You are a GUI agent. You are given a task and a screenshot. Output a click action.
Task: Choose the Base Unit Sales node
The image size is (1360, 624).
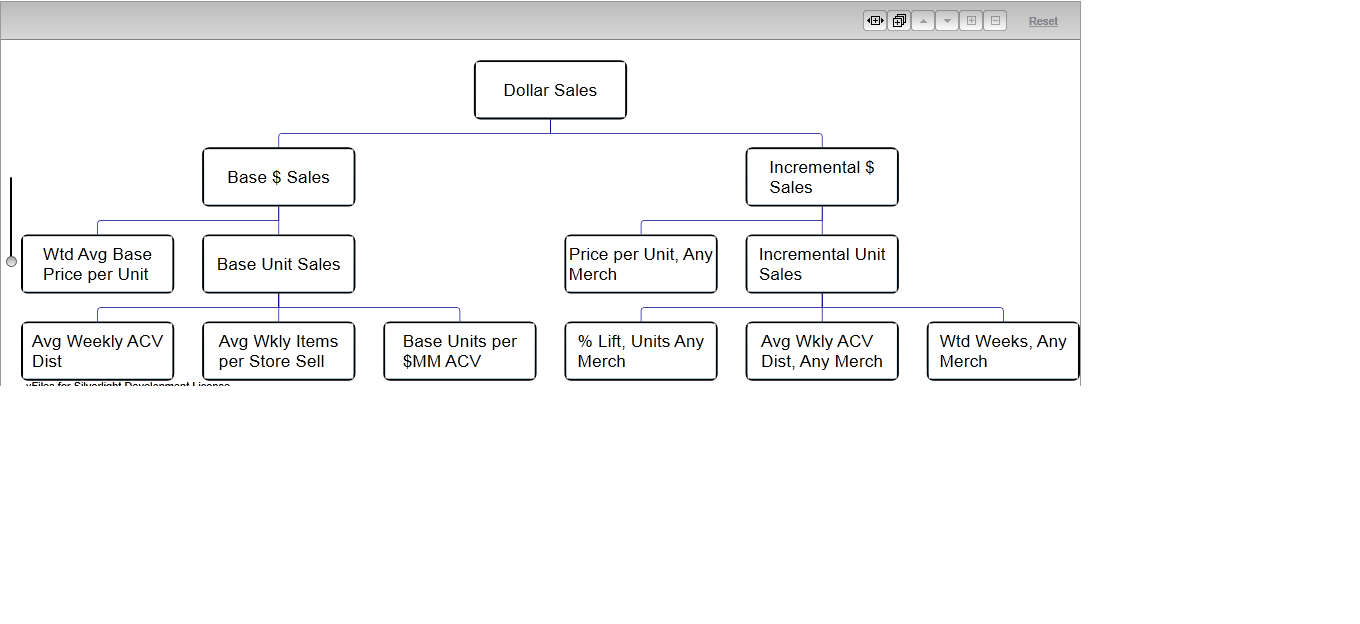(x=278, y=264)
